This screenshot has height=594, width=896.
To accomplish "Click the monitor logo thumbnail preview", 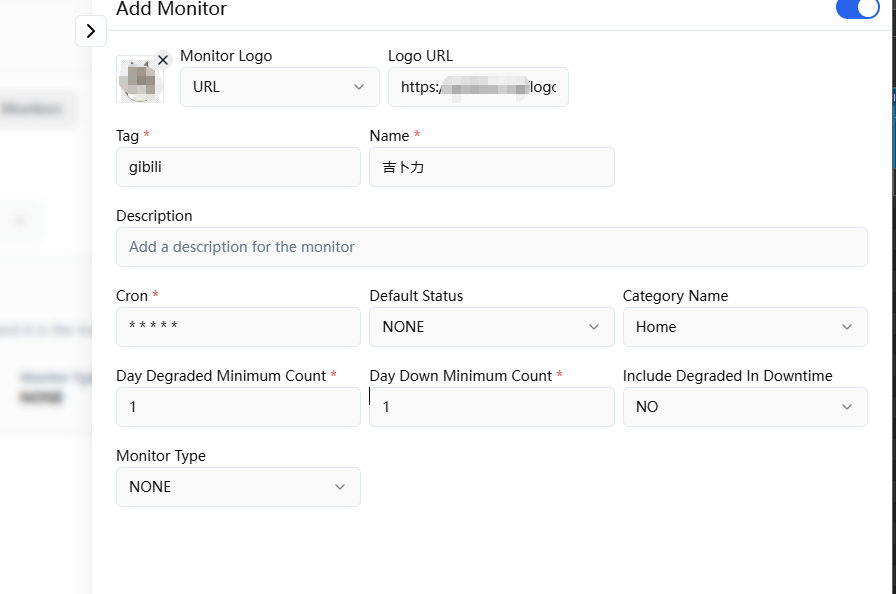I will pyautogui.click(x=139, y=79).
